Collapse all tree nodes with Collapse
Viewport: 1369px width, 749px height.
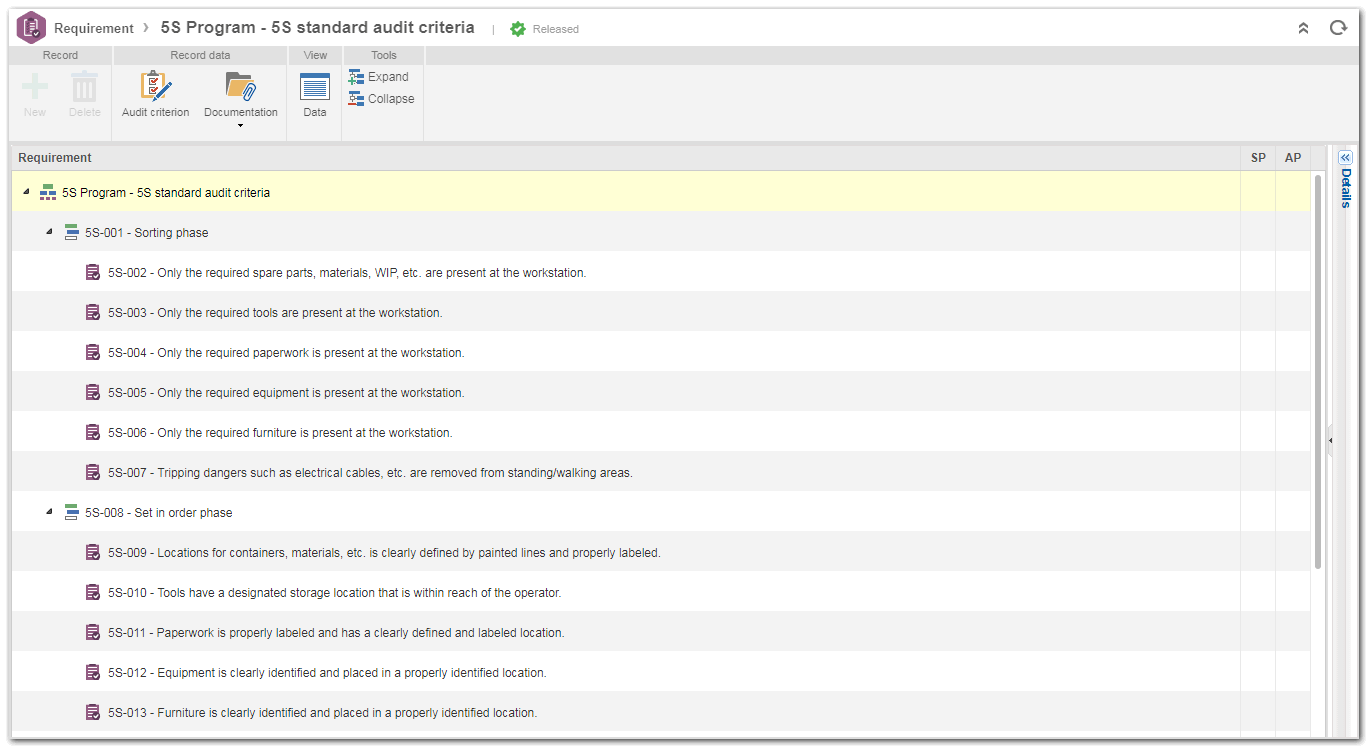[381, 99]
